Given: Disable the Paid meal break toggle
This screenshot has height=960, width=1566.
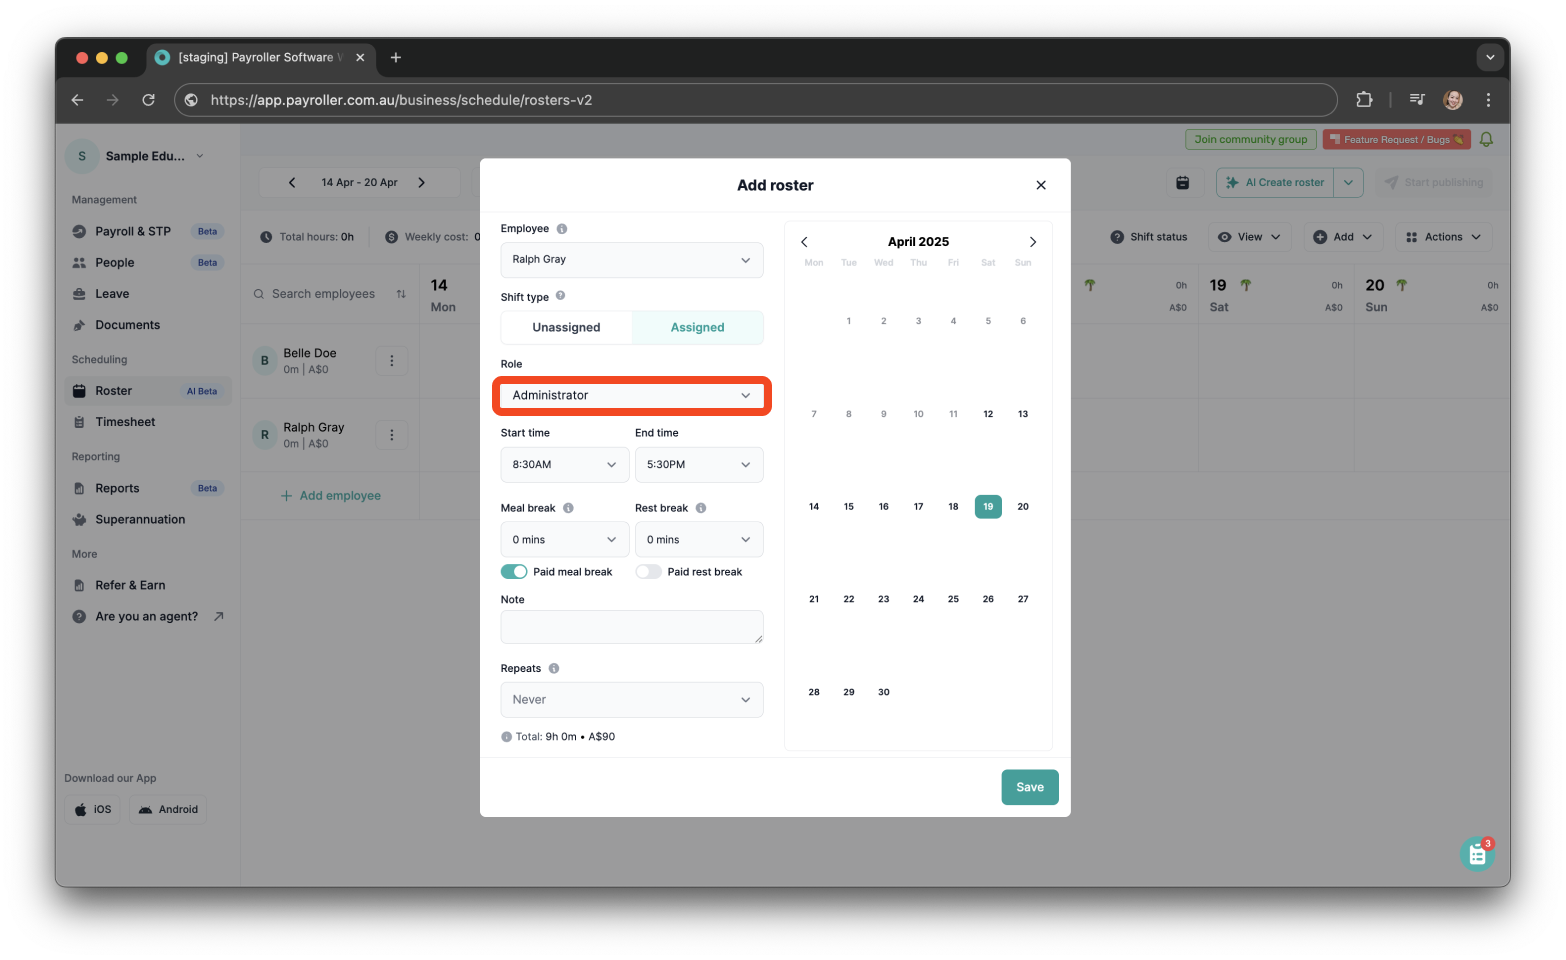Looking at the screenshot, I should tap(513, 571).
